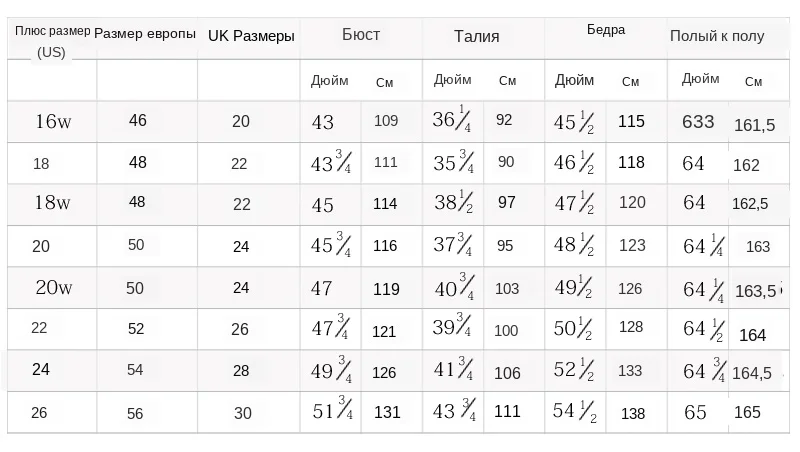Click the "Плюс размер (US)" column header
Image resolution: width=800 pixels, height=452 pixels.
(x=51, y=41)
